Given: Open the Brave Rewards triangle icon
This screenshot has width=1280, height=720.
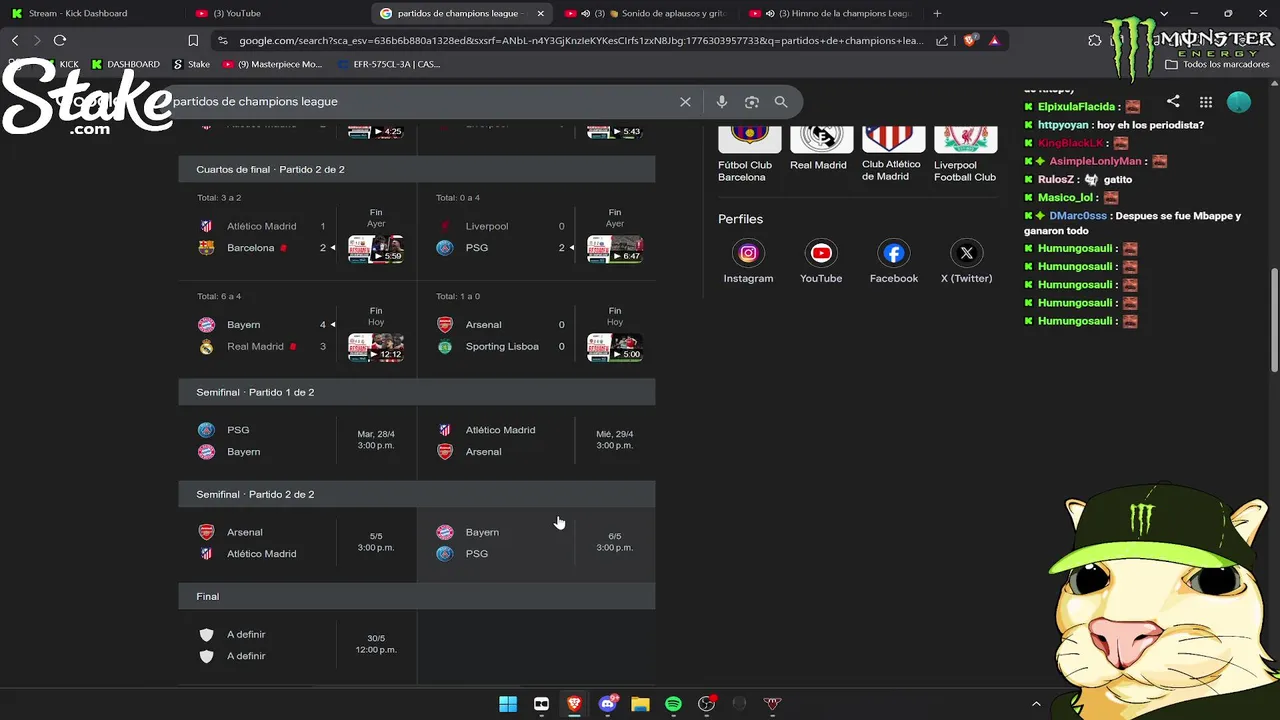Looking at the screenshot, I should click(x=994, y=40).
